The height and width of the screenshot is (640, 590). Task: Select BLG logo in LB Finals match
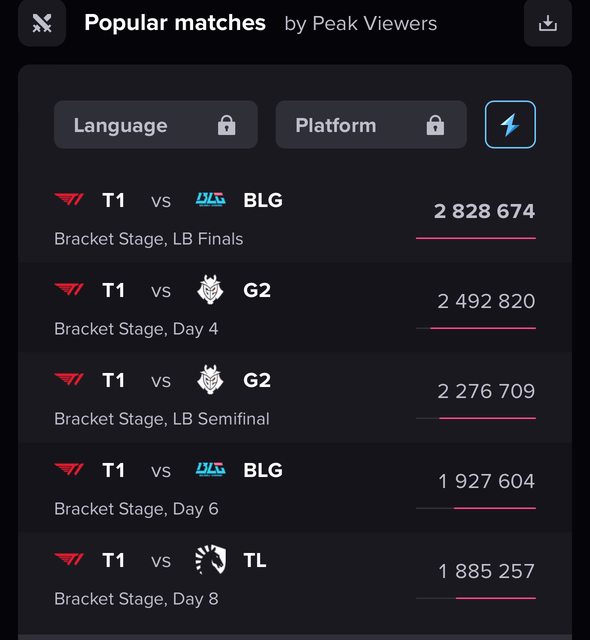(211, 200)
